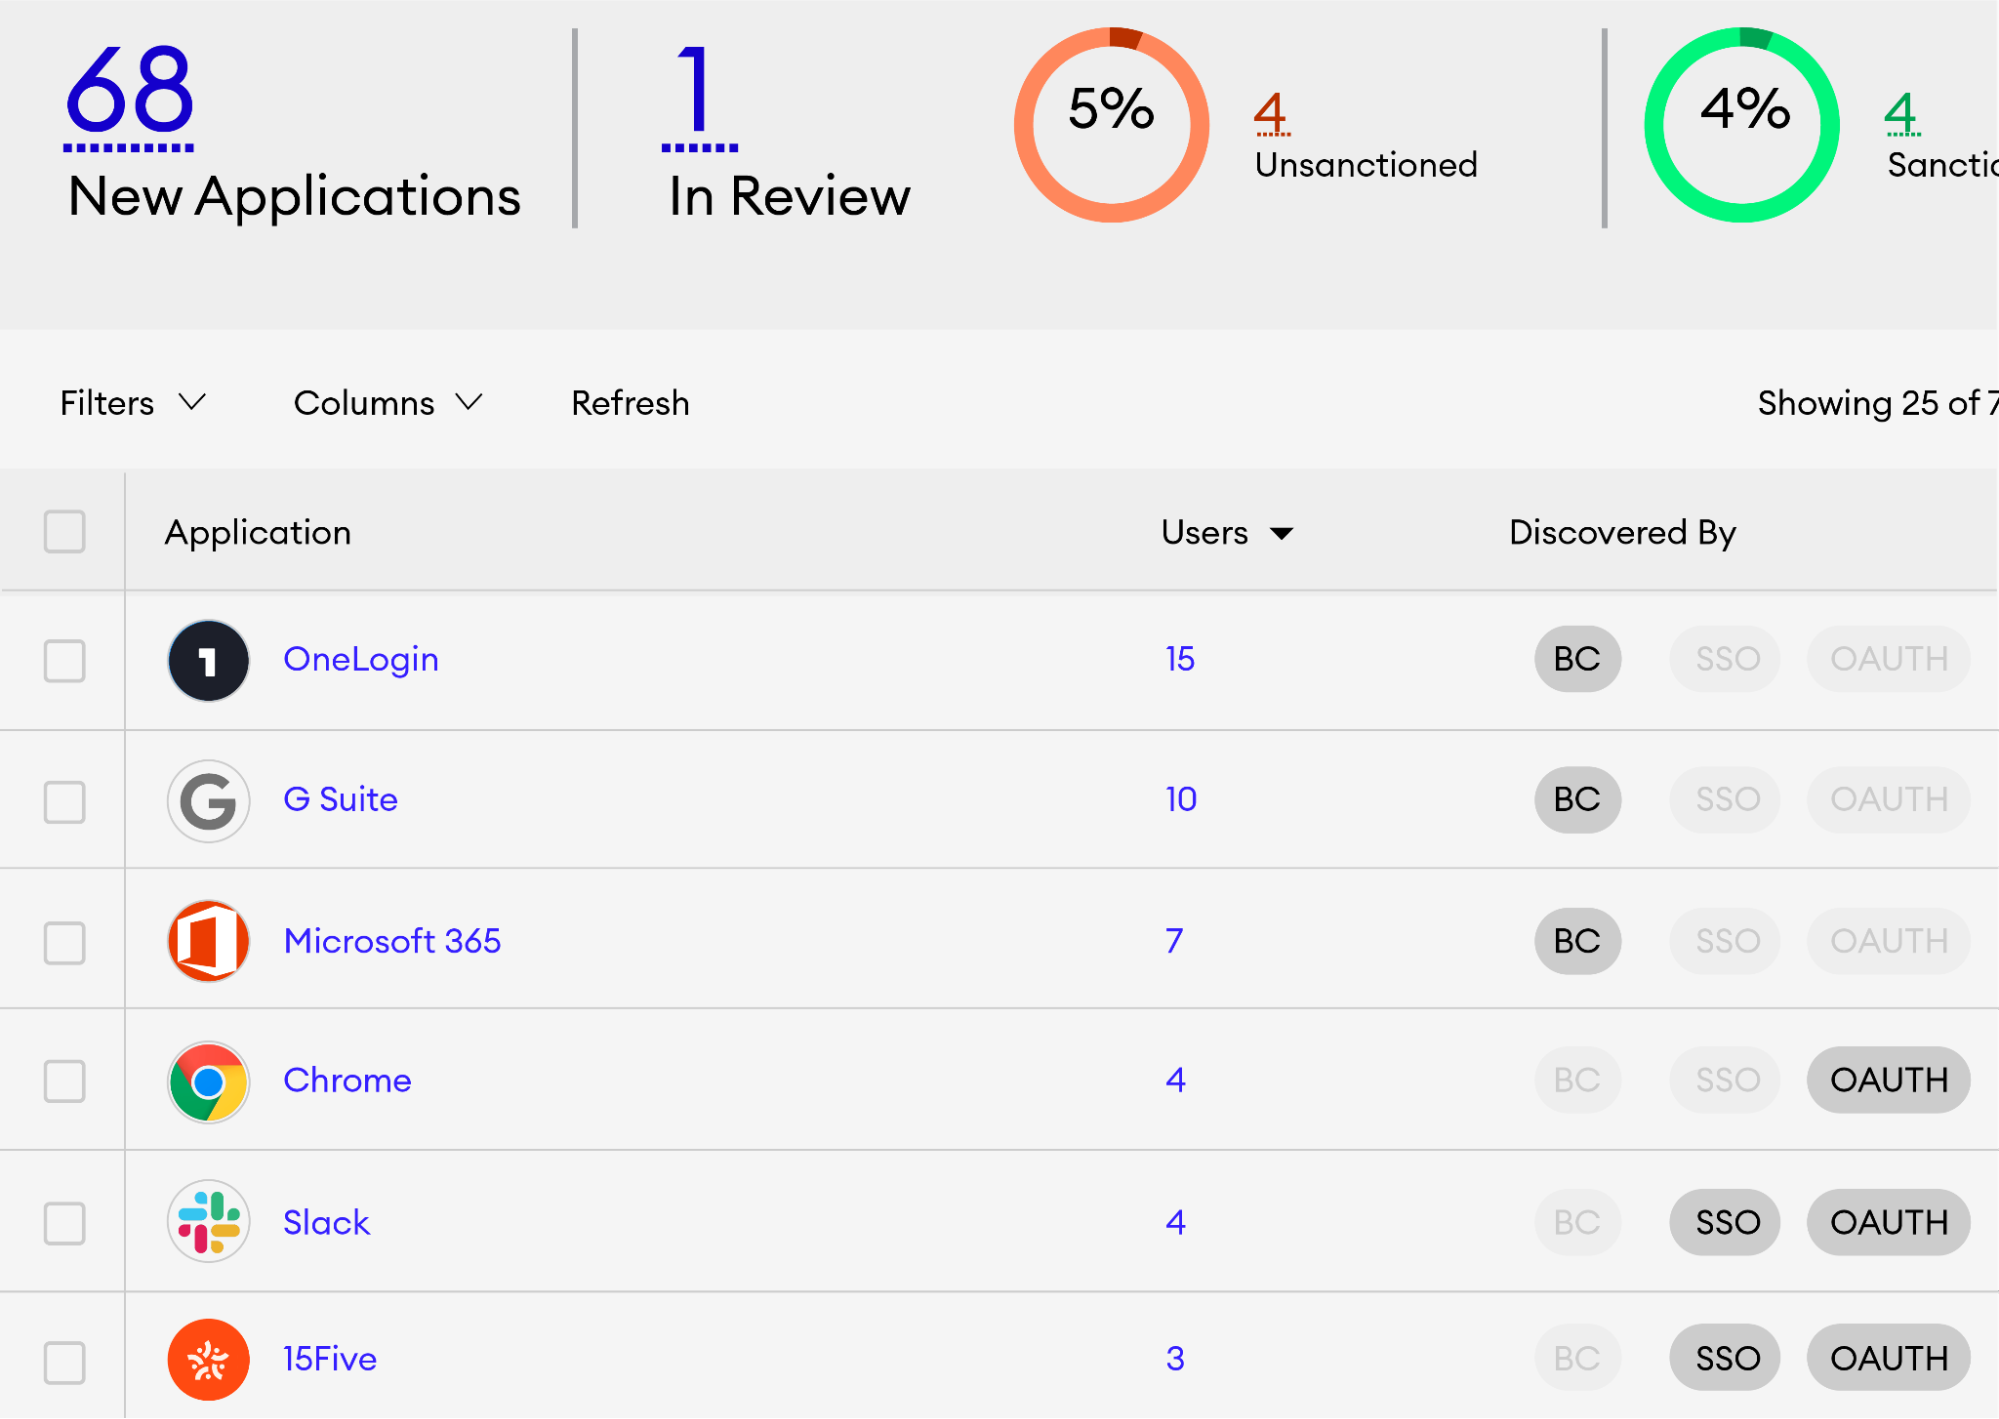Open the Slack application link
Image resolution: width=1999 pixels, height=1419 pixels.
click(326, 1222)
